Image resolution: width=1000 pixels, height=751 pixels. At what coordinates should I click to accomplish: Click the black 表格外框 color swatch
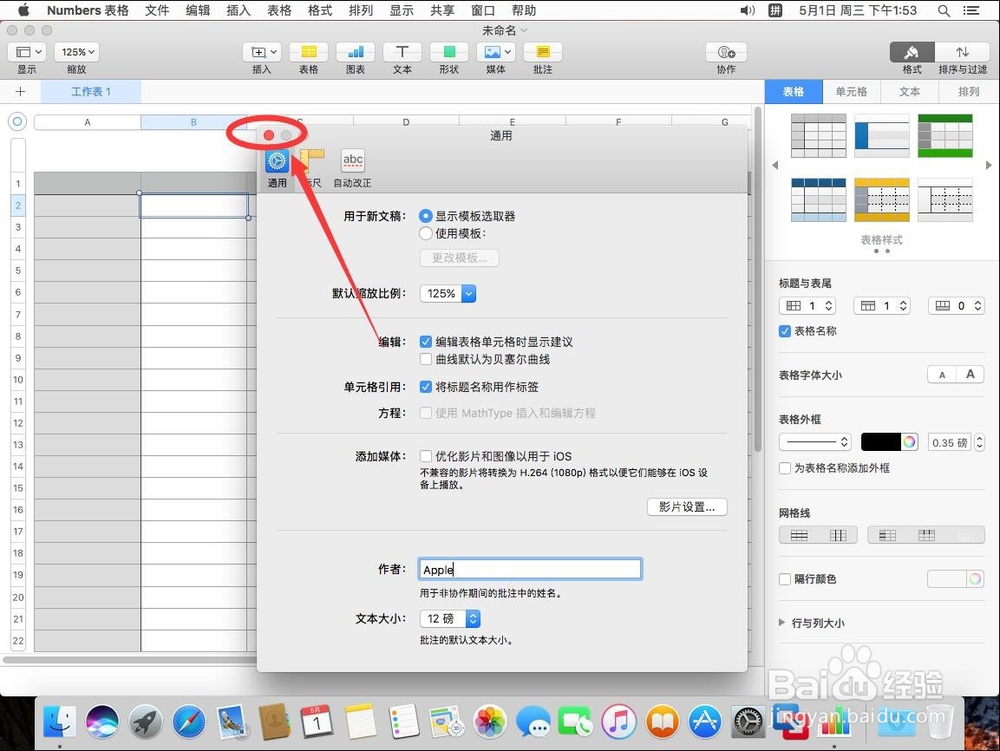883,441
